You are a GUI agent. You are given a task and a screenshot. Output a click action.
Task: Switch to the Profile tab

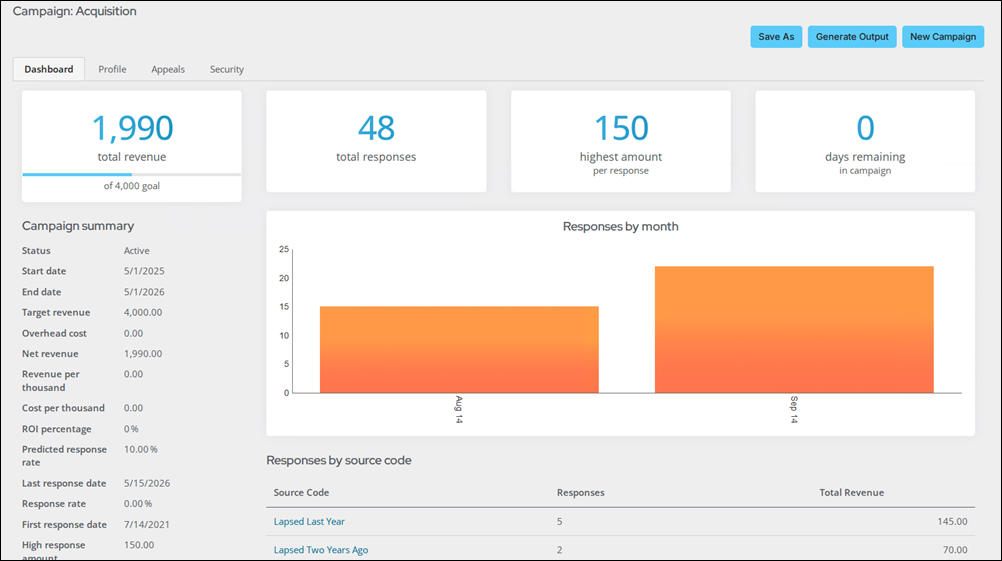(112, 69)
